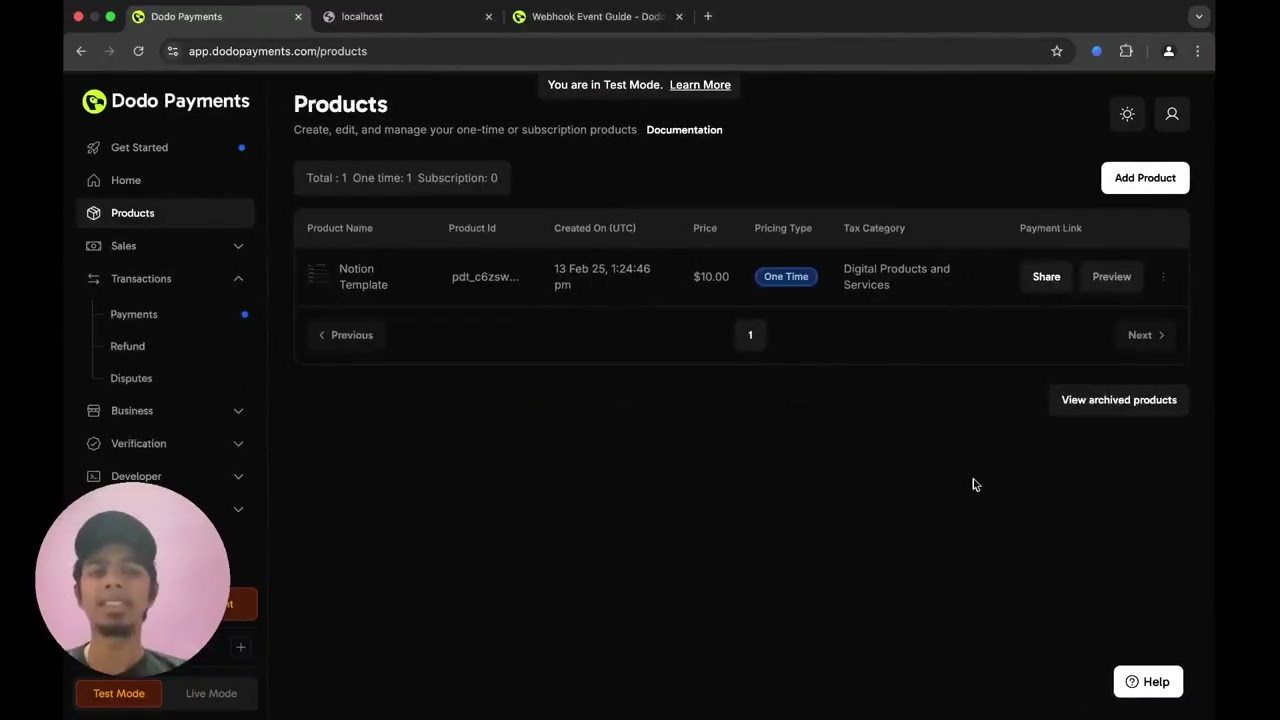Image resolution: width=1280 pixels, height=720 pixels.
Task: Switch to Webhook Event Guide tab
Action: click(x=597, y=17)
